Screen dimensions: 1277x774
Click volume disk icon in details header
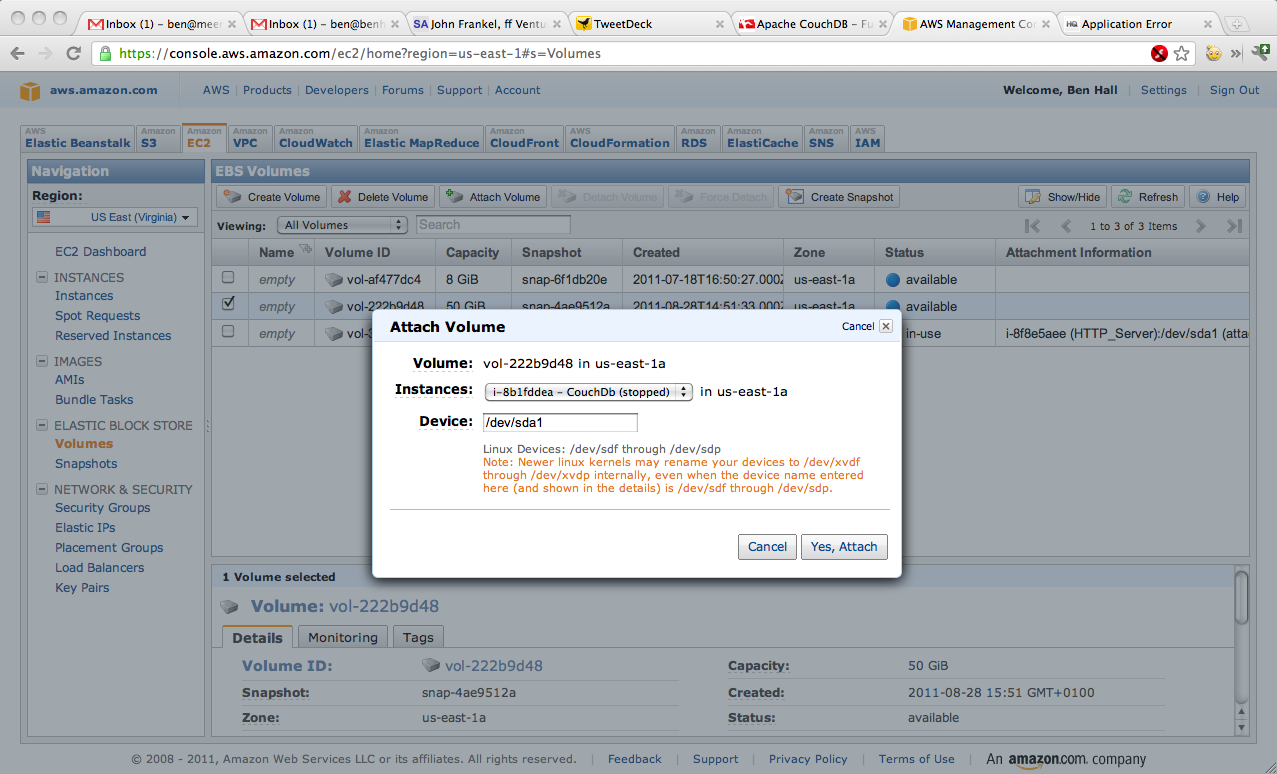[230, 606]
